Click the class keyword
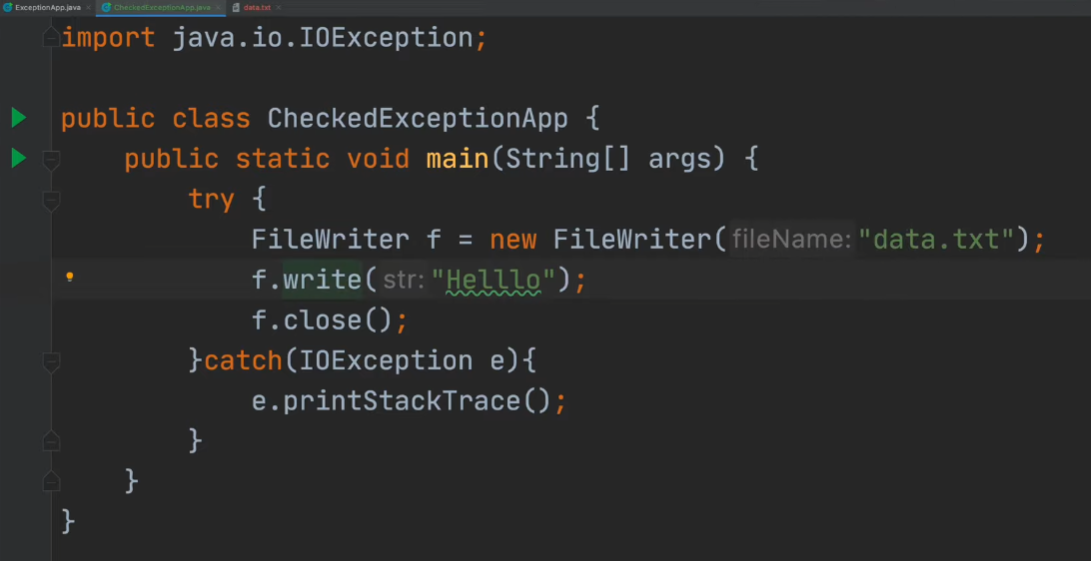This screenshot has height=561, width=1091. 212,118
